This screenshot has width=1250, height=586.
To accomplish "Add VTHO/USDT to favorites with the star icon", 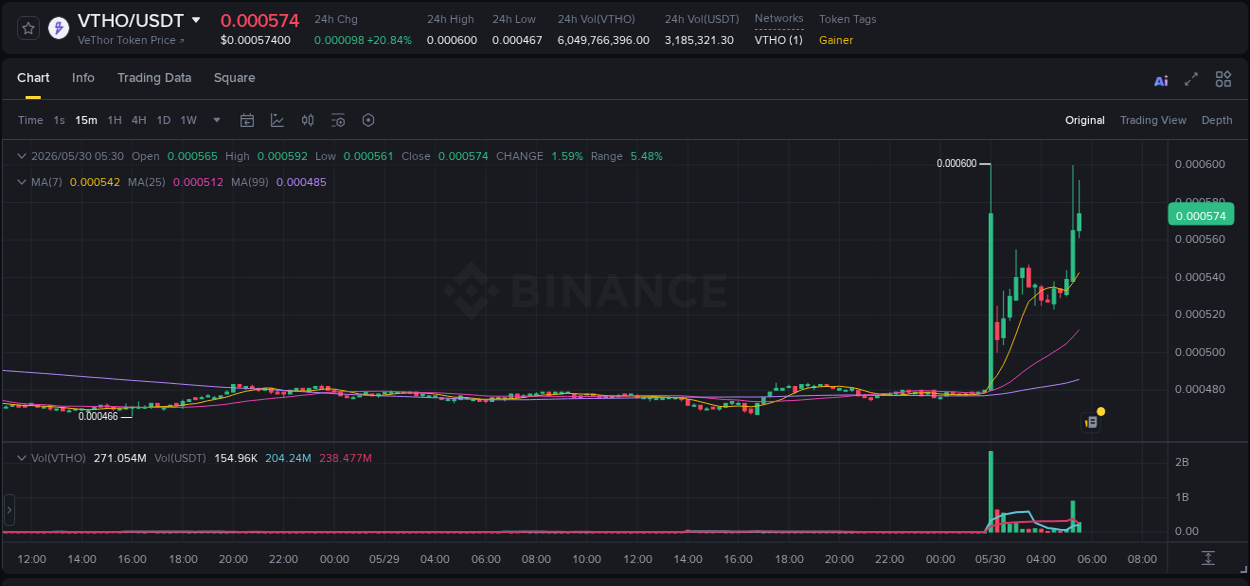I will (x=28, y=28).
